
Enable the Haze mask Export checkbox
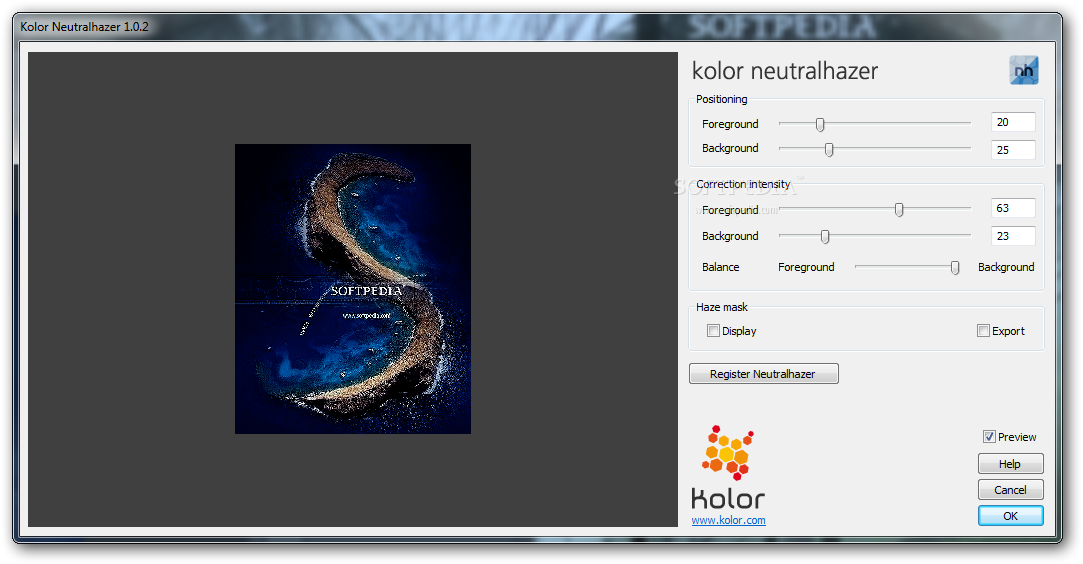point(984,331)
